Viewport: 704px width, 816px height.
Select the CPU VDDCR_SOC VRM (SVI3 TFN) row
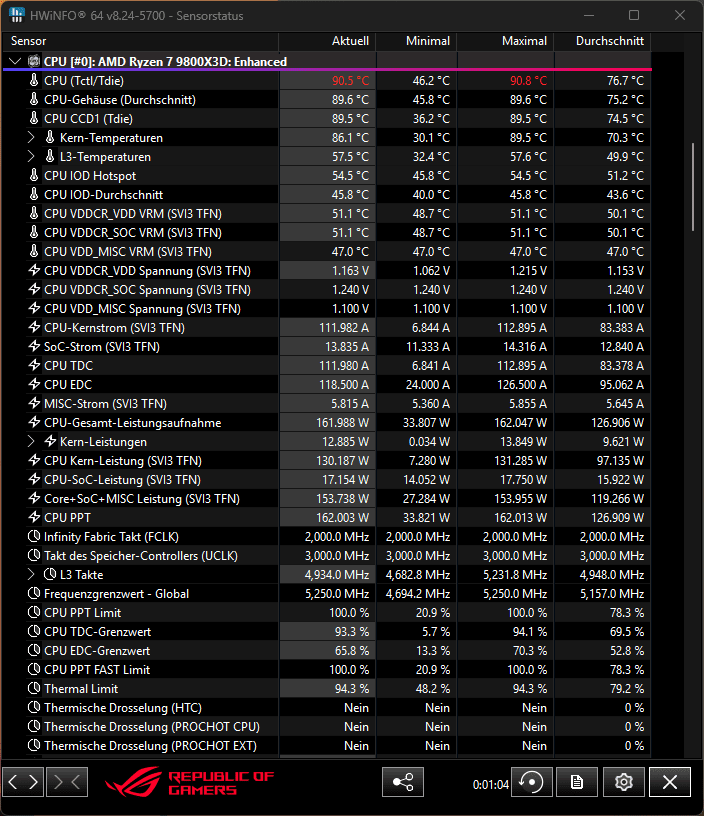[x=327, y=233]
